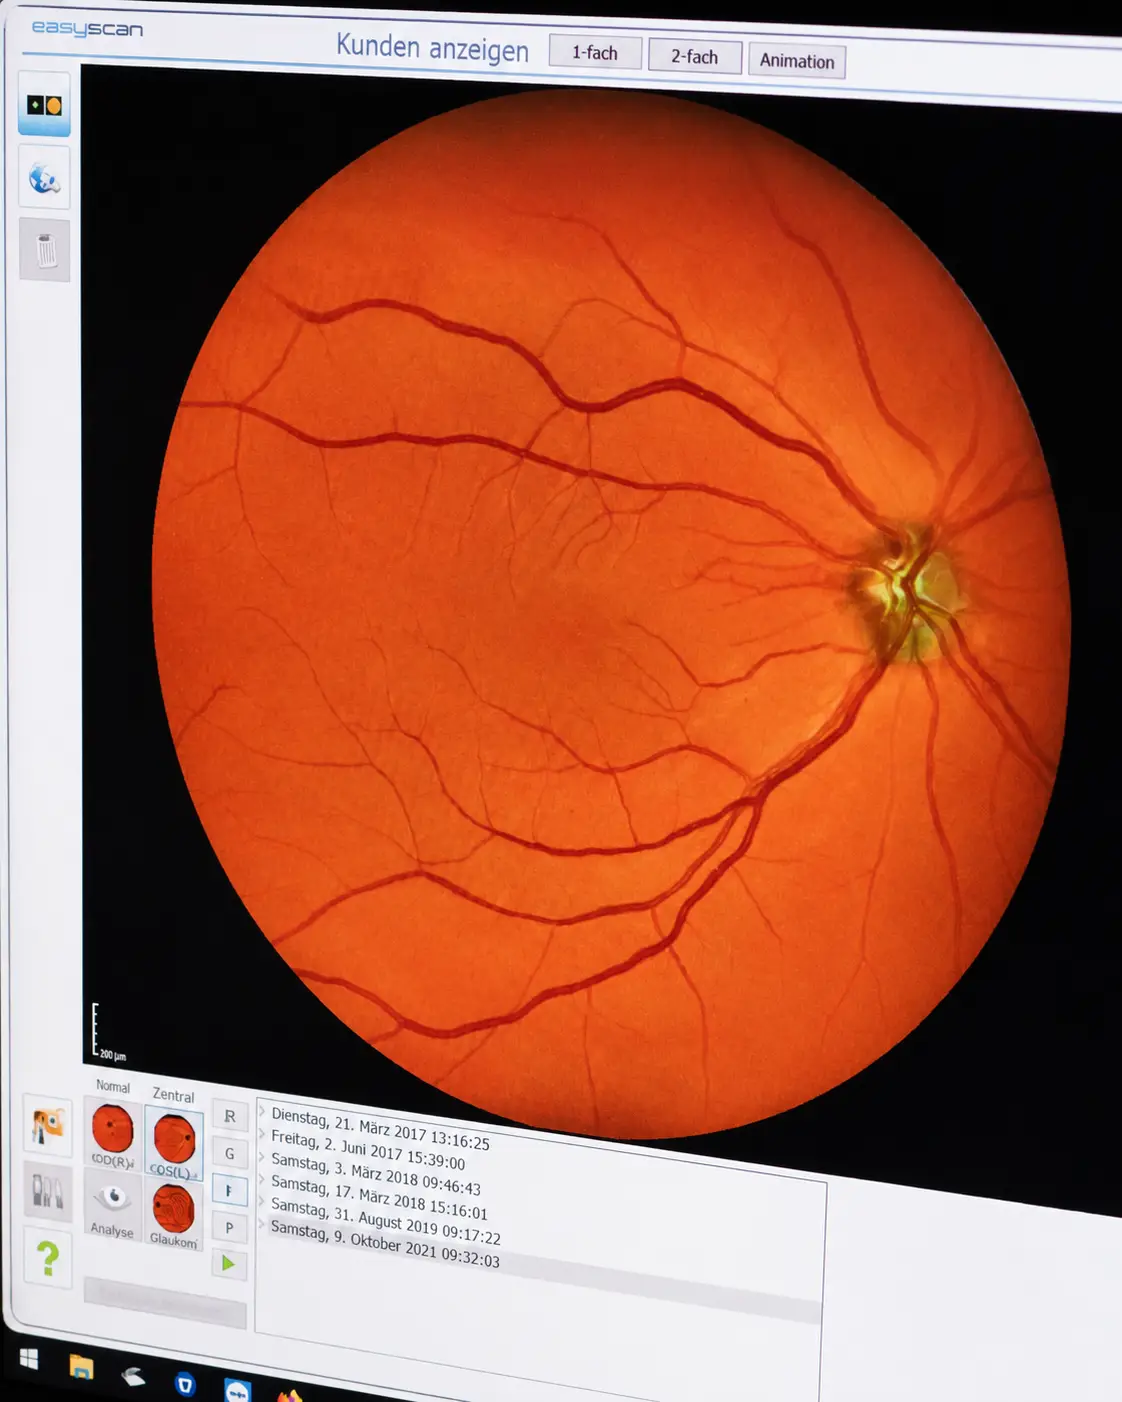Viewport: 1122px width, 1402px height.
Task: Click the greyed-out devices icon
Action: point(48,1192)
